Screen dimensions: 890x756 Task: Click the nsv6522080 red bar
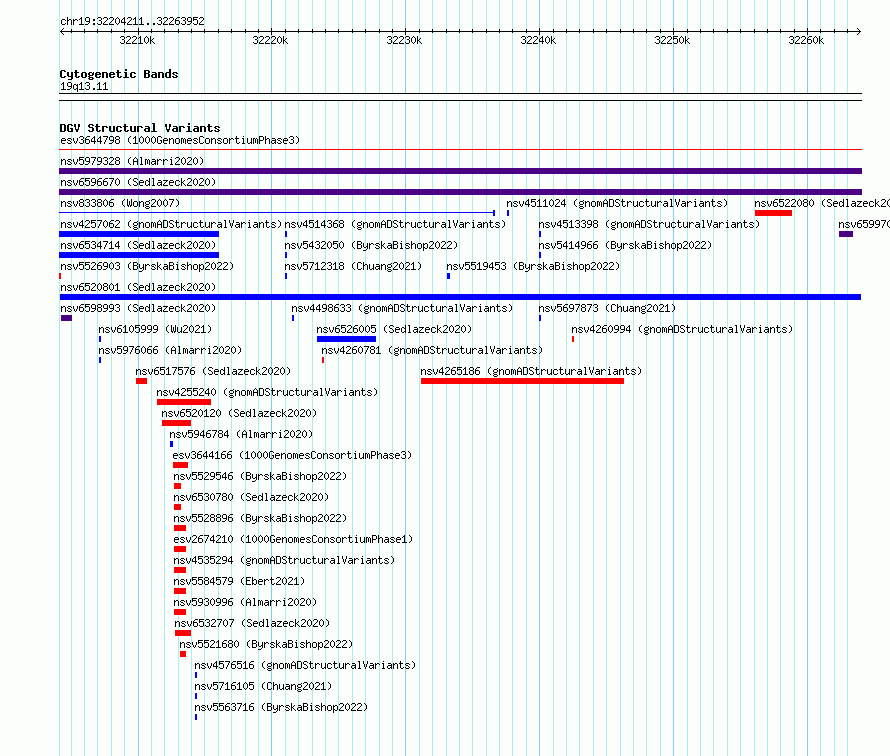[773, 213]
